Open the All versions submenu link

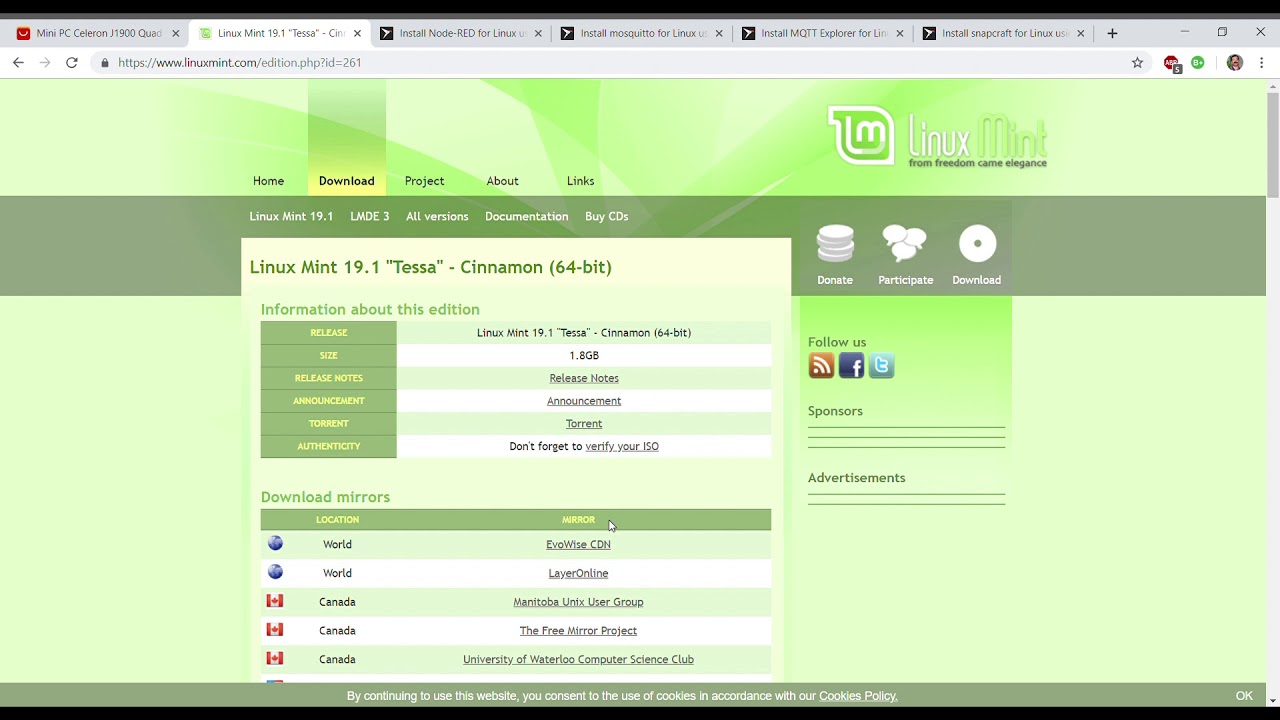pos(437,216)
